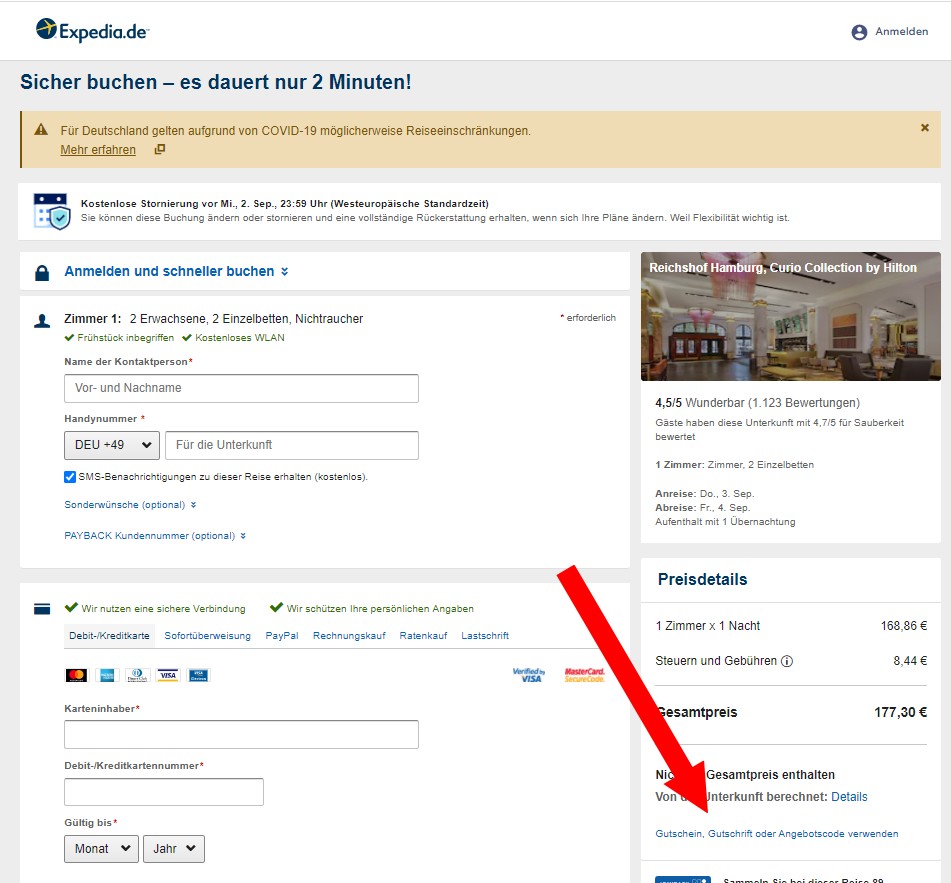Click the Preisdetails heading
The image size is (951, 883).
[702, 579]
